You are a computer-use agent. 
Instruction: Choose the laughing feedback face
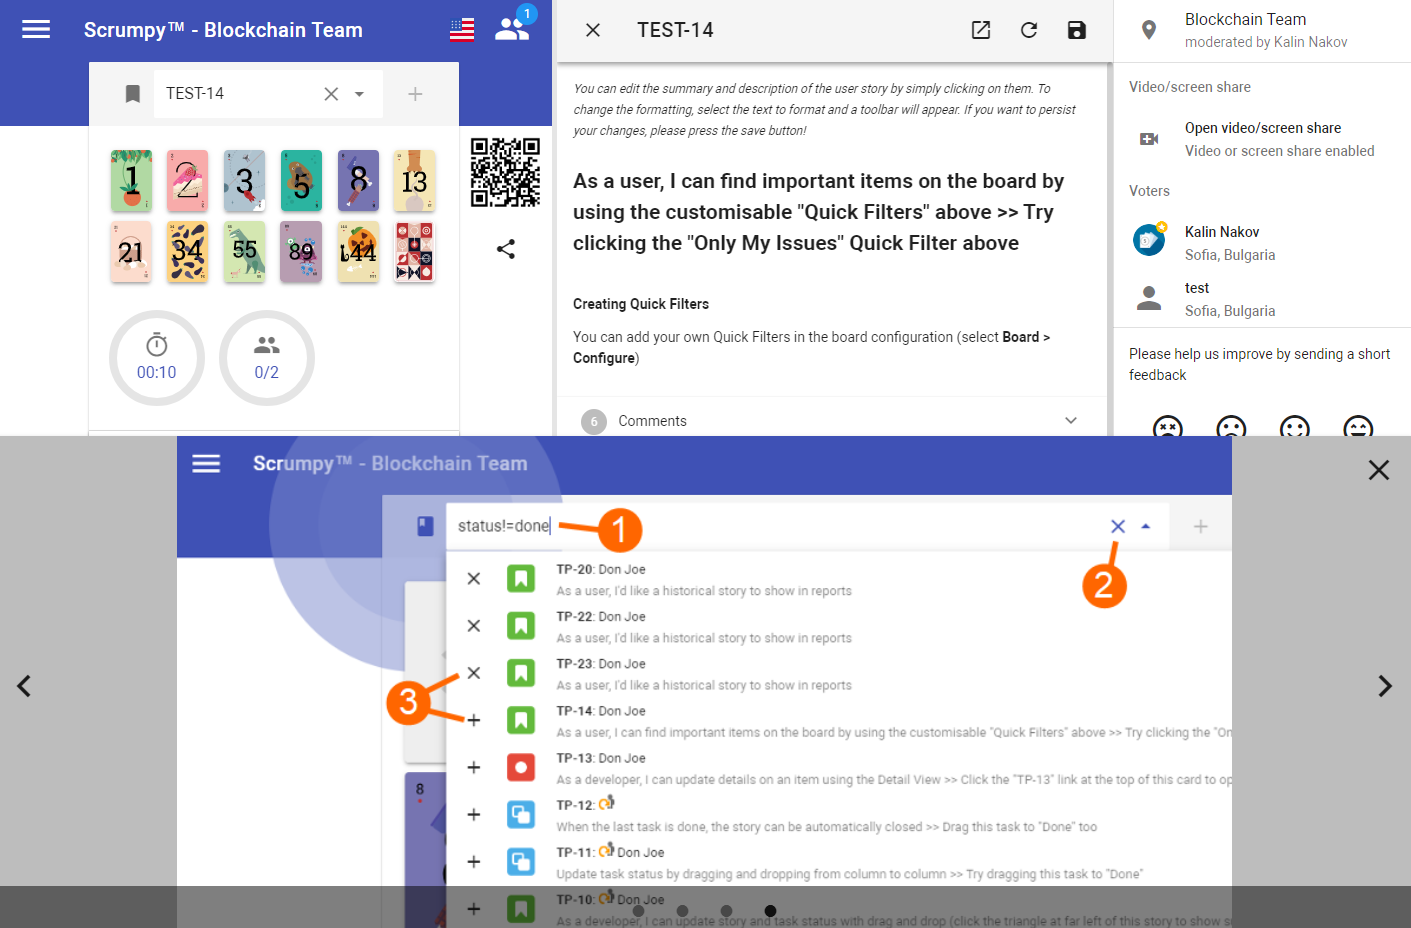(x=1358, y=427)
